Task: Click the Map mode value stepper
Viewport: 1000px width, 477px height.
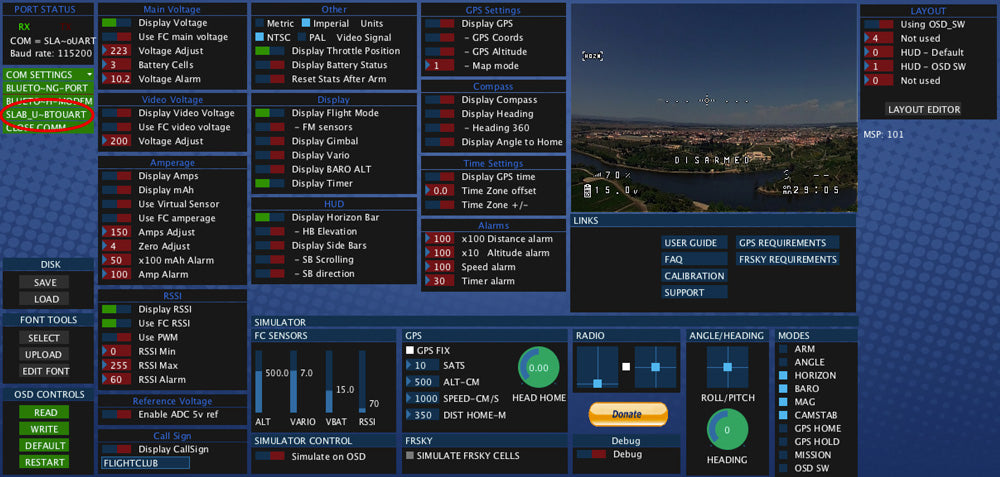Action: click(439, 66)
